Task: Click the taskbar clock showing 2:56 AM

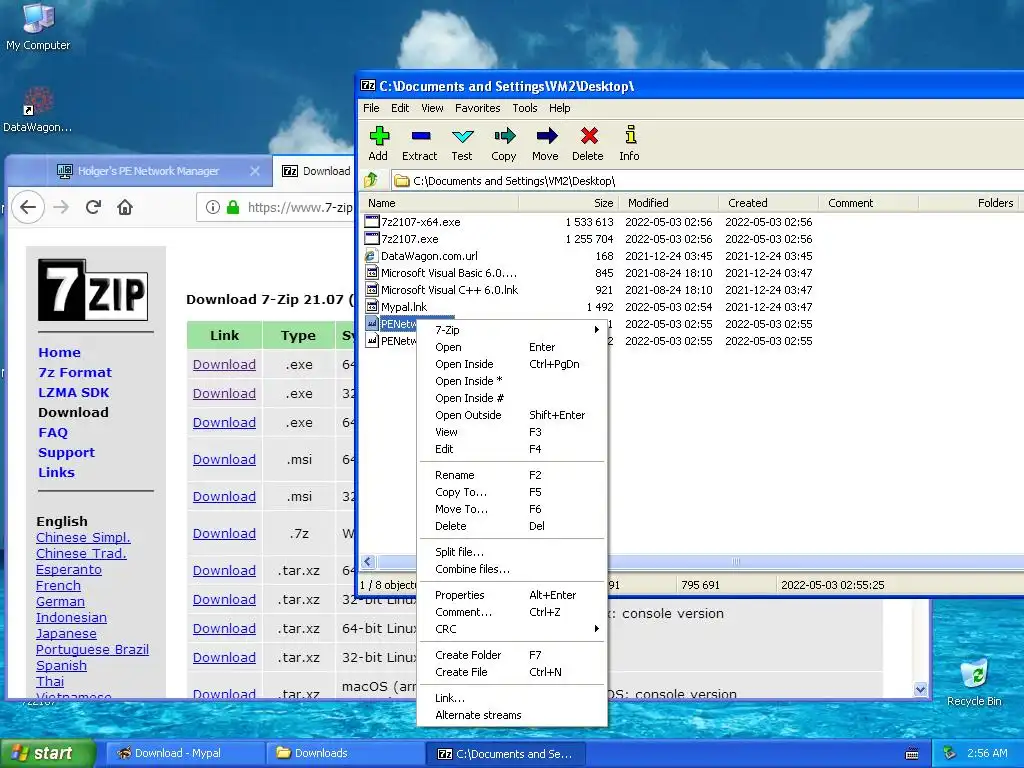Action: tap(987, 754)
